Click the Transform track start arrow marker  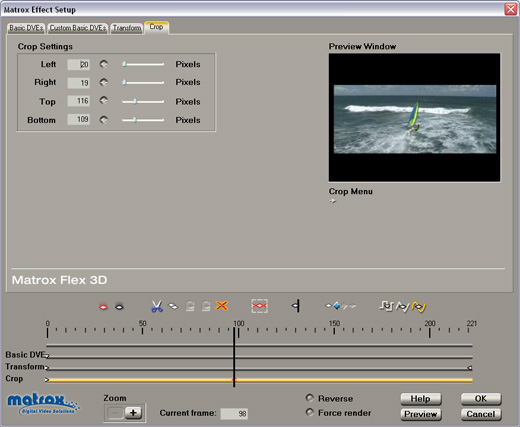pos(47,368)
